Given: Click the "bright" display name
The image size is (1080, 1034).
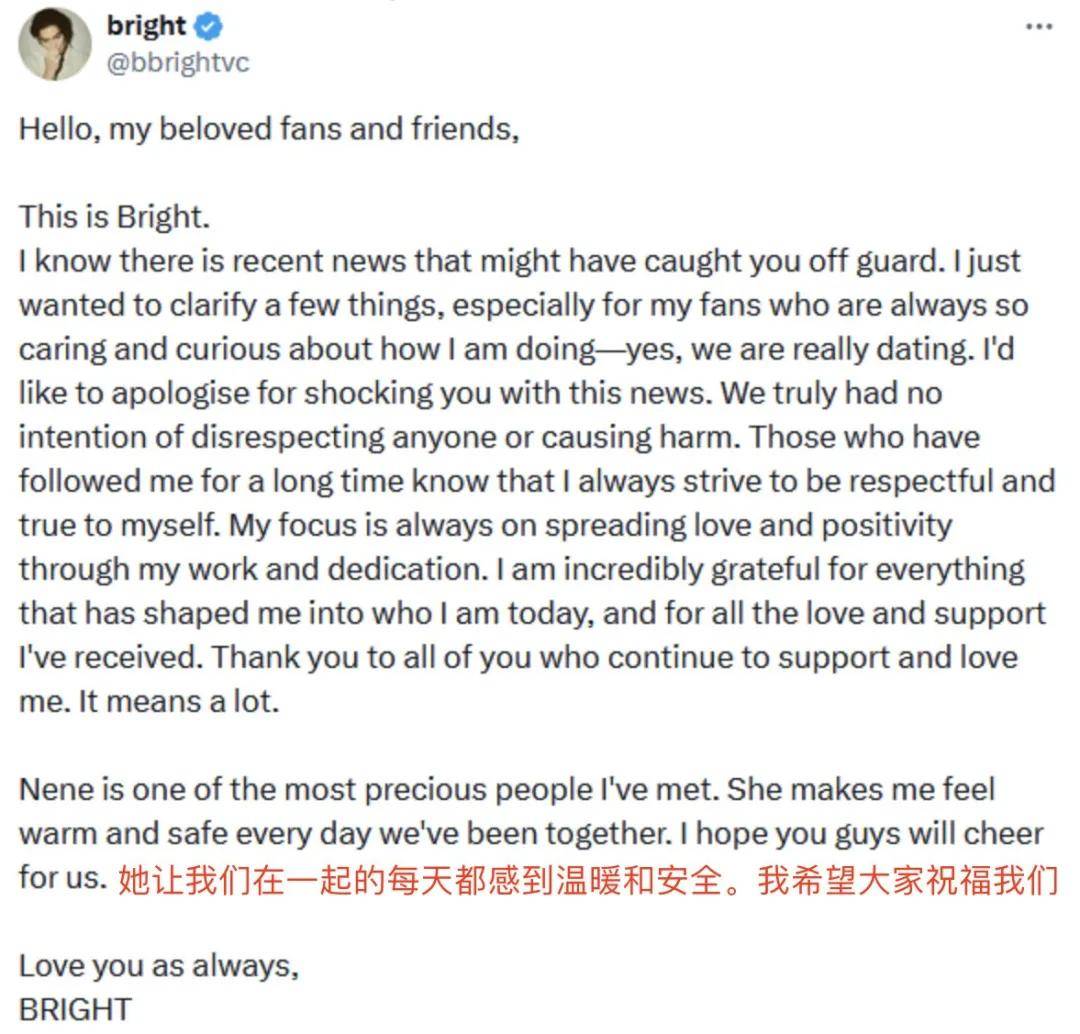Looking at the screenshot, I should point(146,26).
